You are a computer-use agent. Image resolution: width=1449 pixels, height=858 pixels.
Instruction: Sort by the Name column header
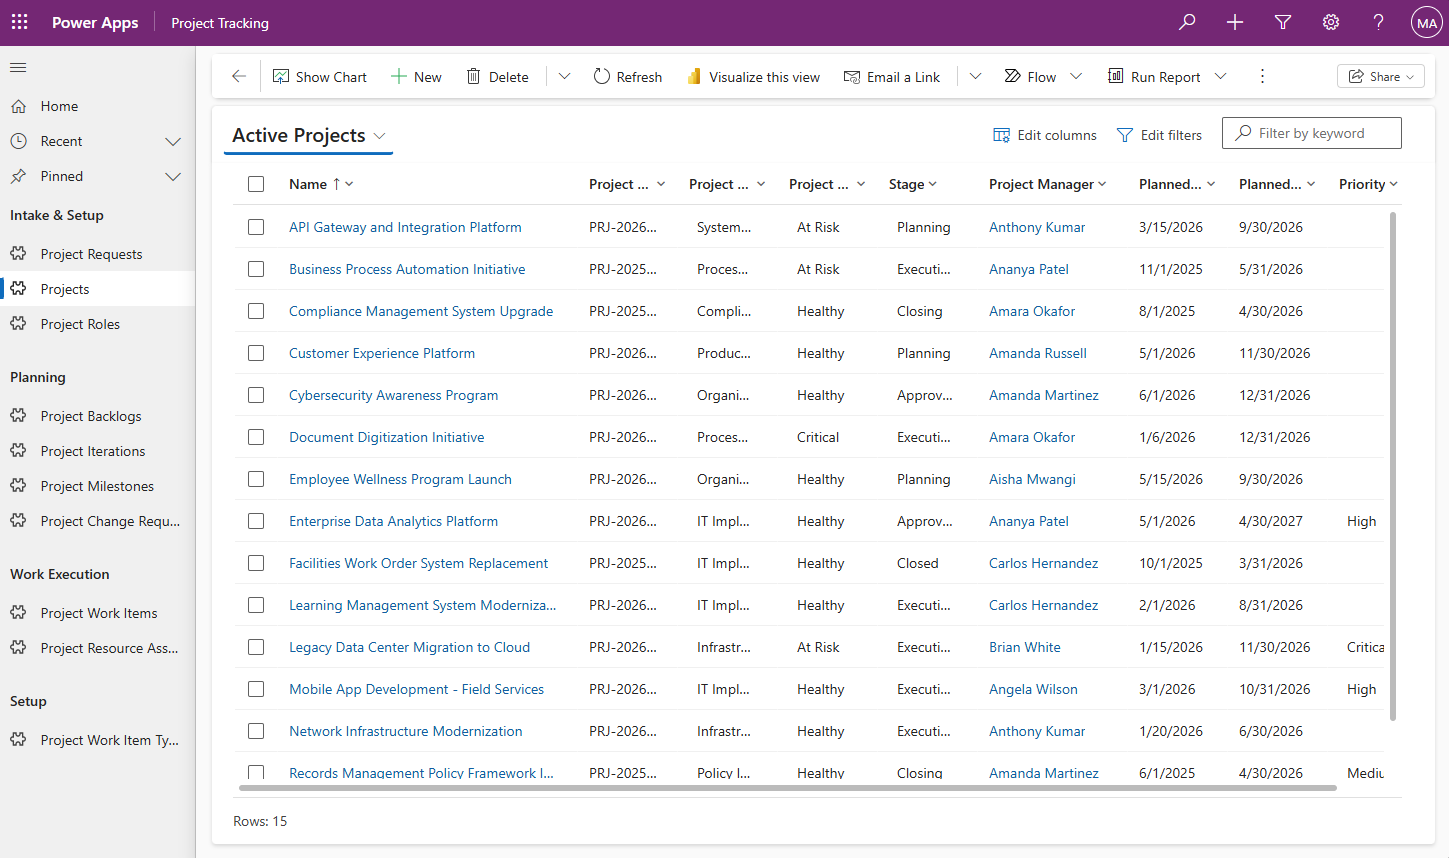321,184
